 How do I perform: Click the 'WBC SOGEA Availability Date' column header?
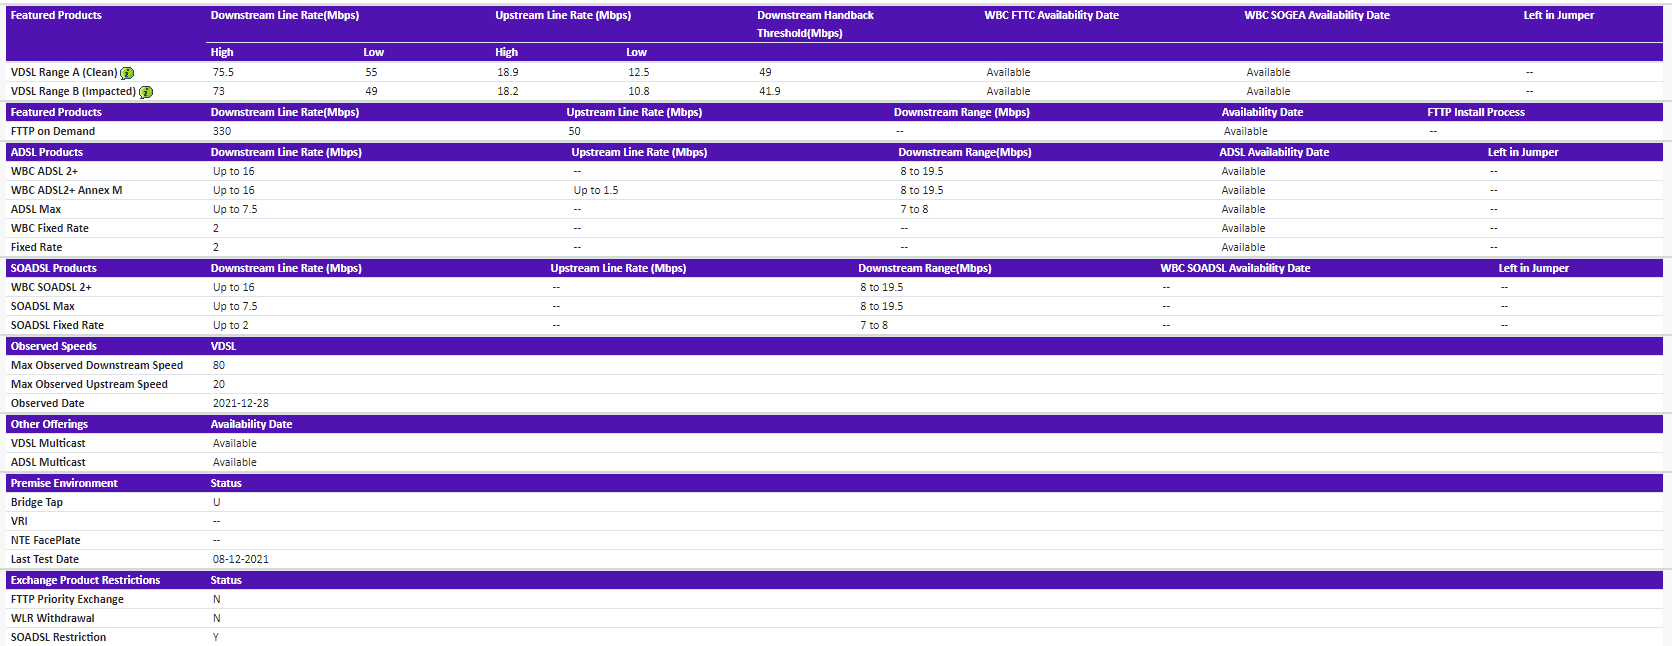(x=1317, y=15)
